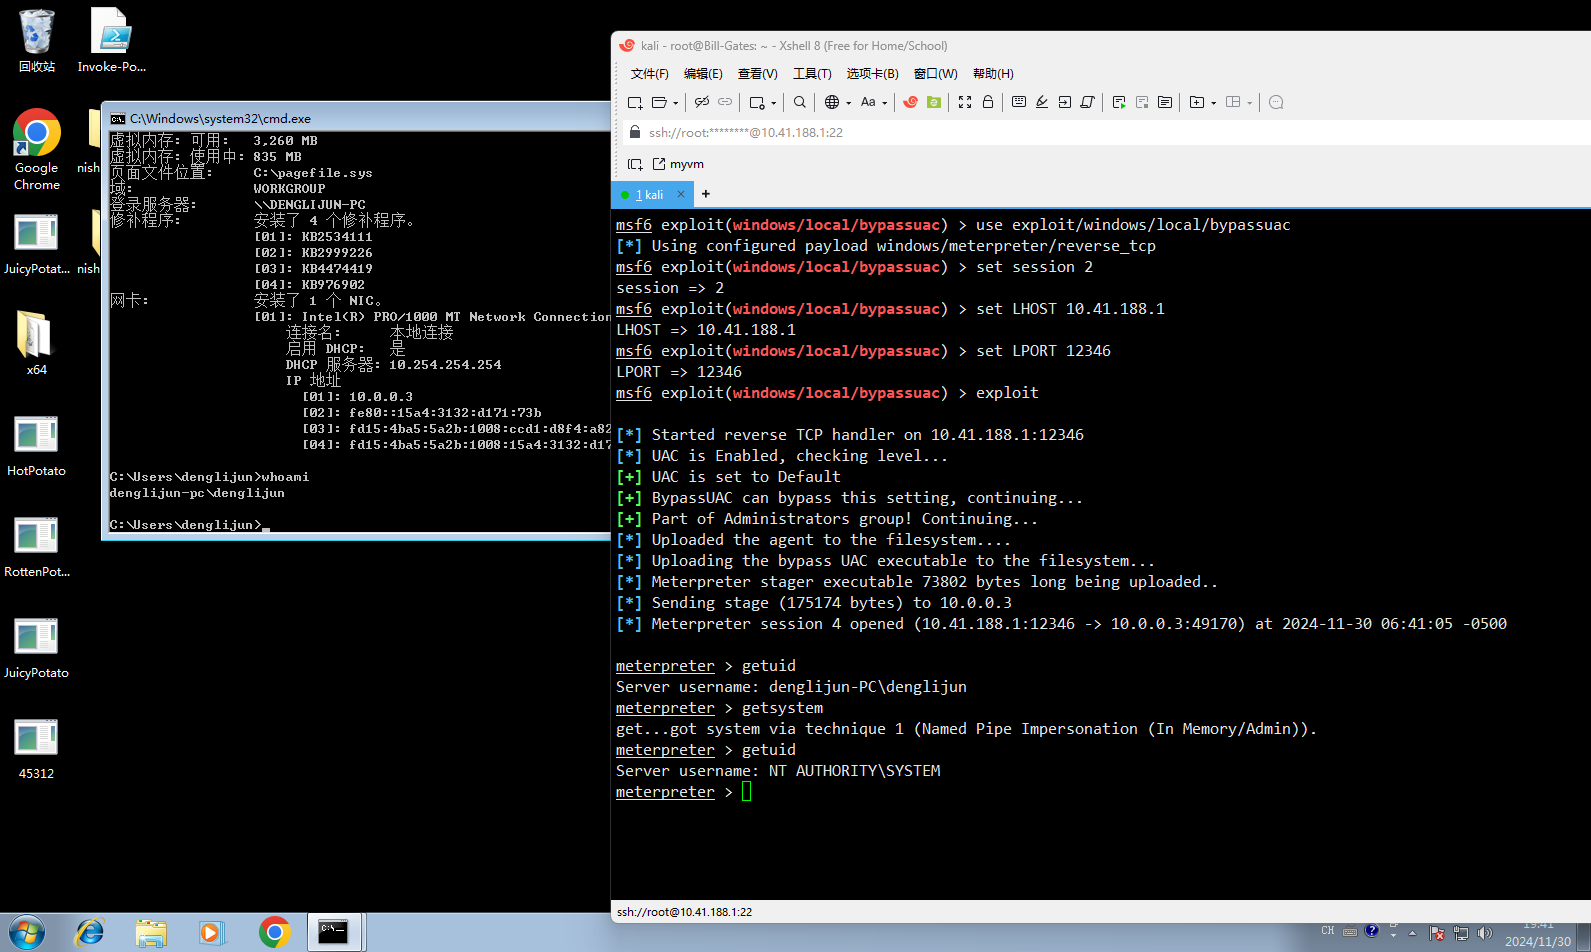
Task: Open the session Properties gear icon
Action: click(757, 102)
